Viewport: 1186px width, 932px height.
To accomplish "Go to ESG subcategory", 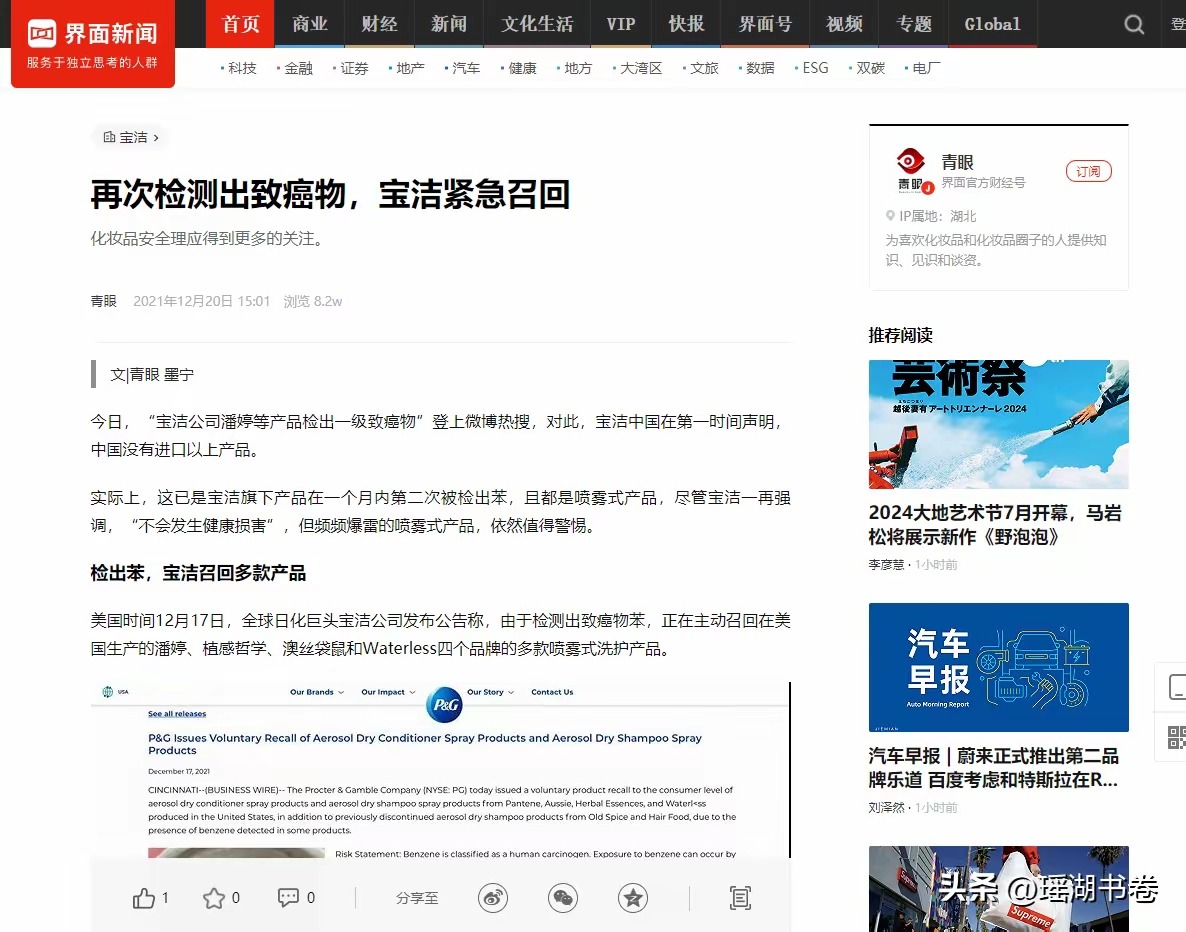I will (x=815, y=68).
